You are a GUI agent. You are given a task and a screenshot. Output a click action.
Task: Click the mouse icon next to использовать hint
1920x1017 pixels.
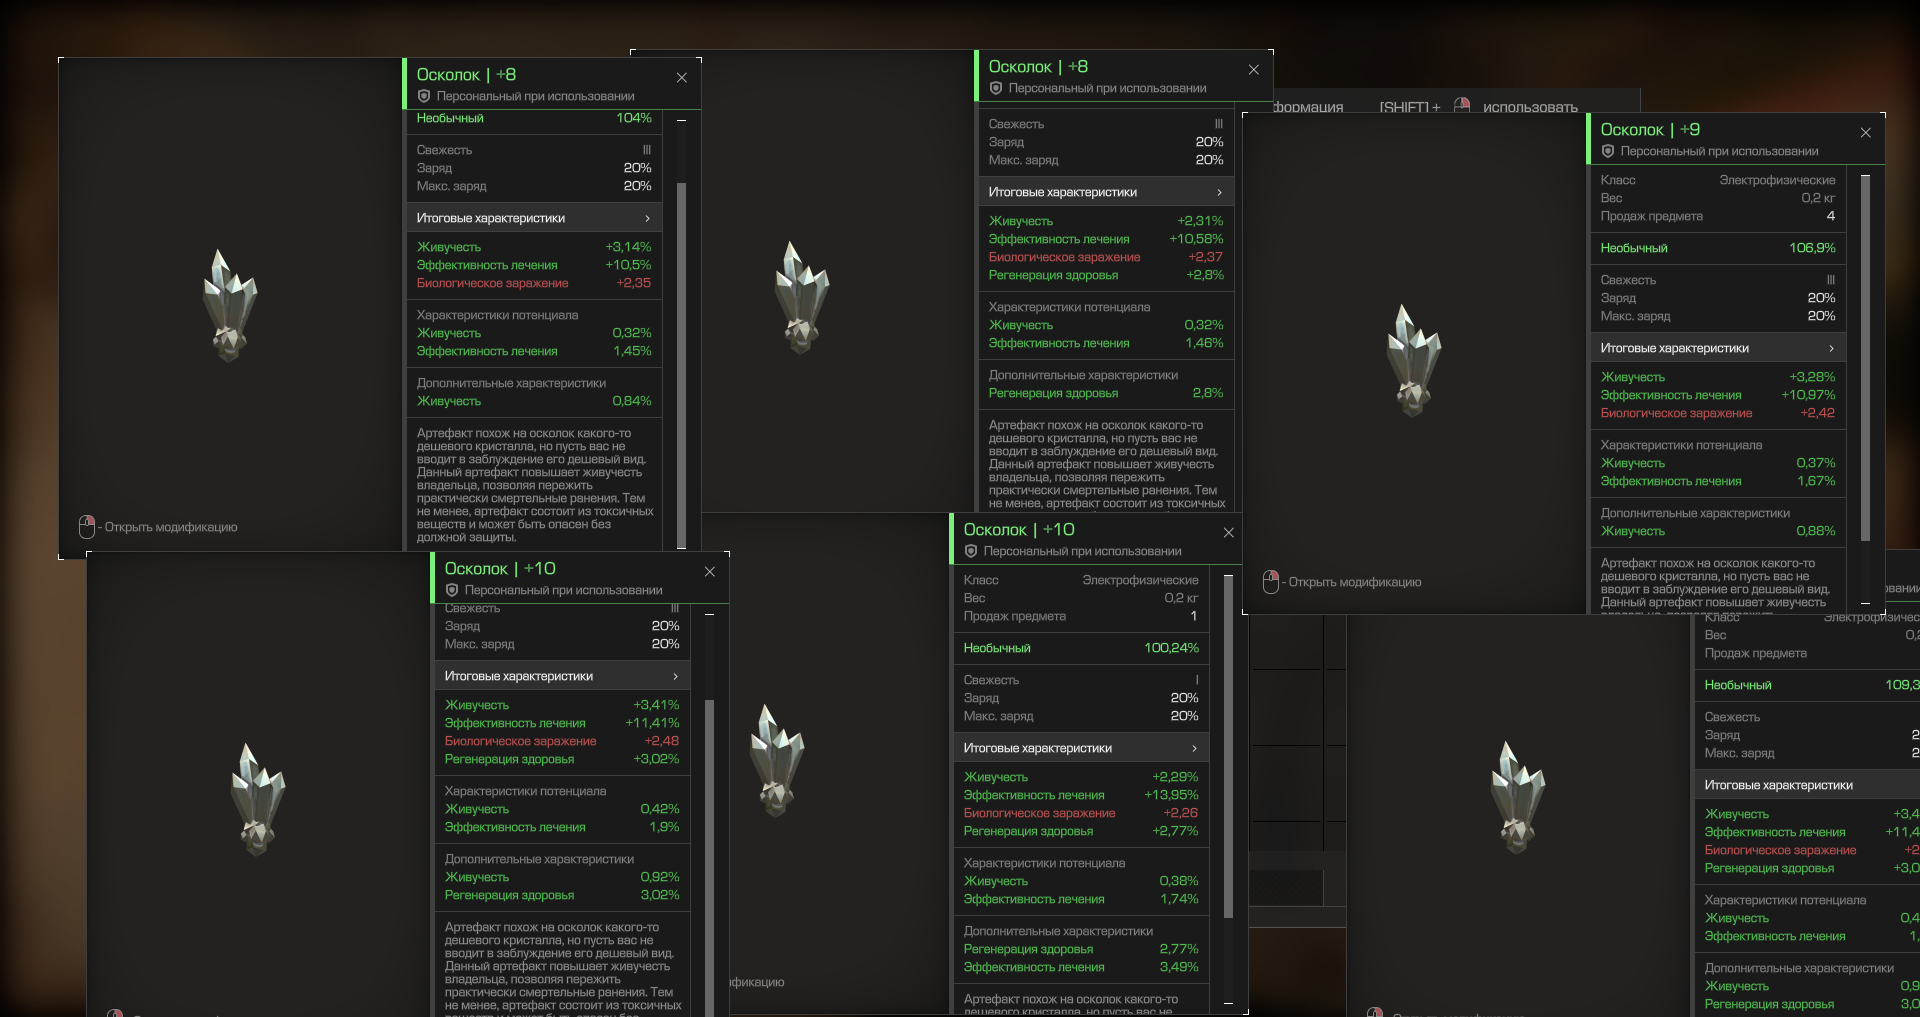click(x=1462, y=105)
